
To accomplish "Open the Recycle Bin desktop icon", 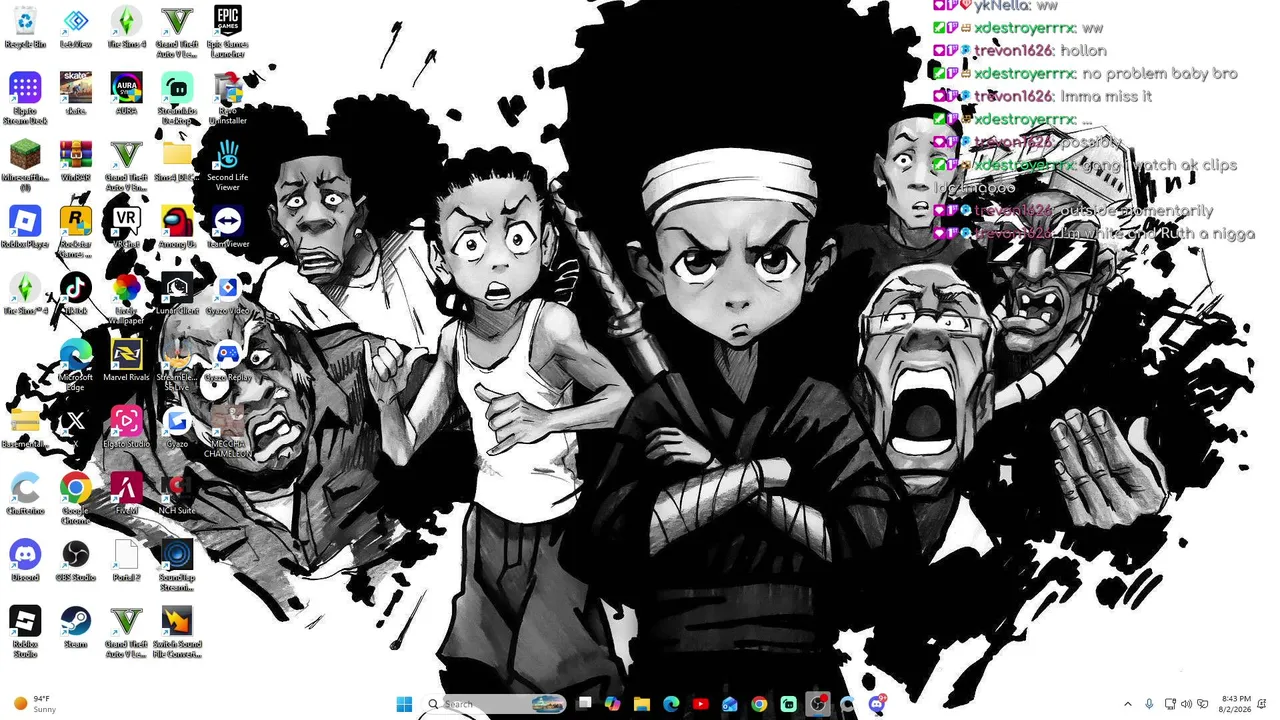I will 25,27.
